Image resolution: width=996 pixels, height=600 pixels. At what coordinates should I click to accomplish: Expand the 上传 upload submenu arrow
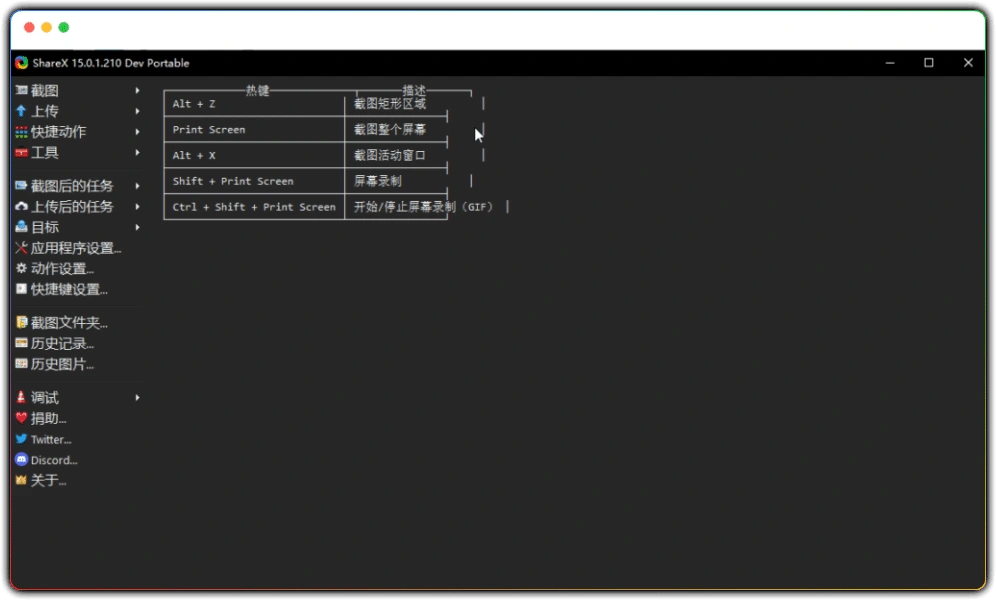point(137,111)
